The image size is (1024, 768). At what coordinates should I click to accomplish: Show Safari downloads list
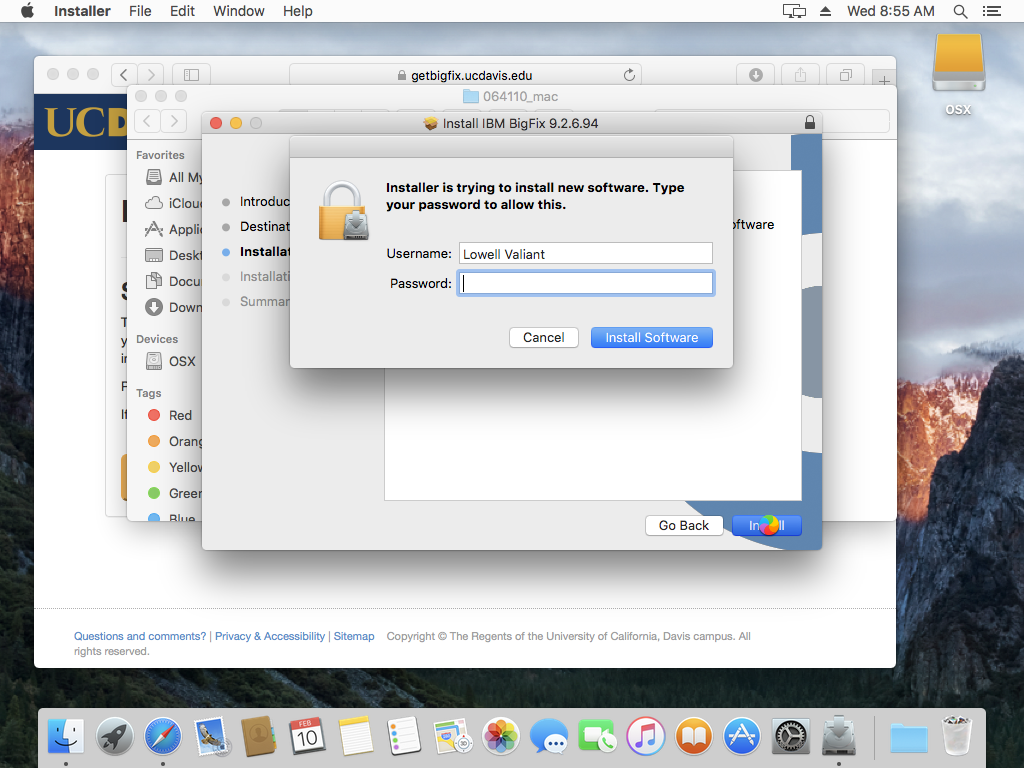(x=756, y=75)
